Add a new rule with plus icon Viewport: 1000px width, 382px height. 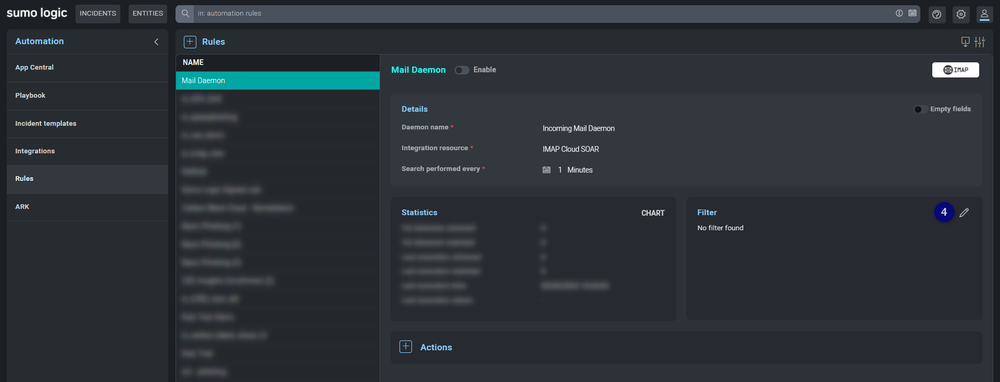pyautogui.click(x=190, y=42)
